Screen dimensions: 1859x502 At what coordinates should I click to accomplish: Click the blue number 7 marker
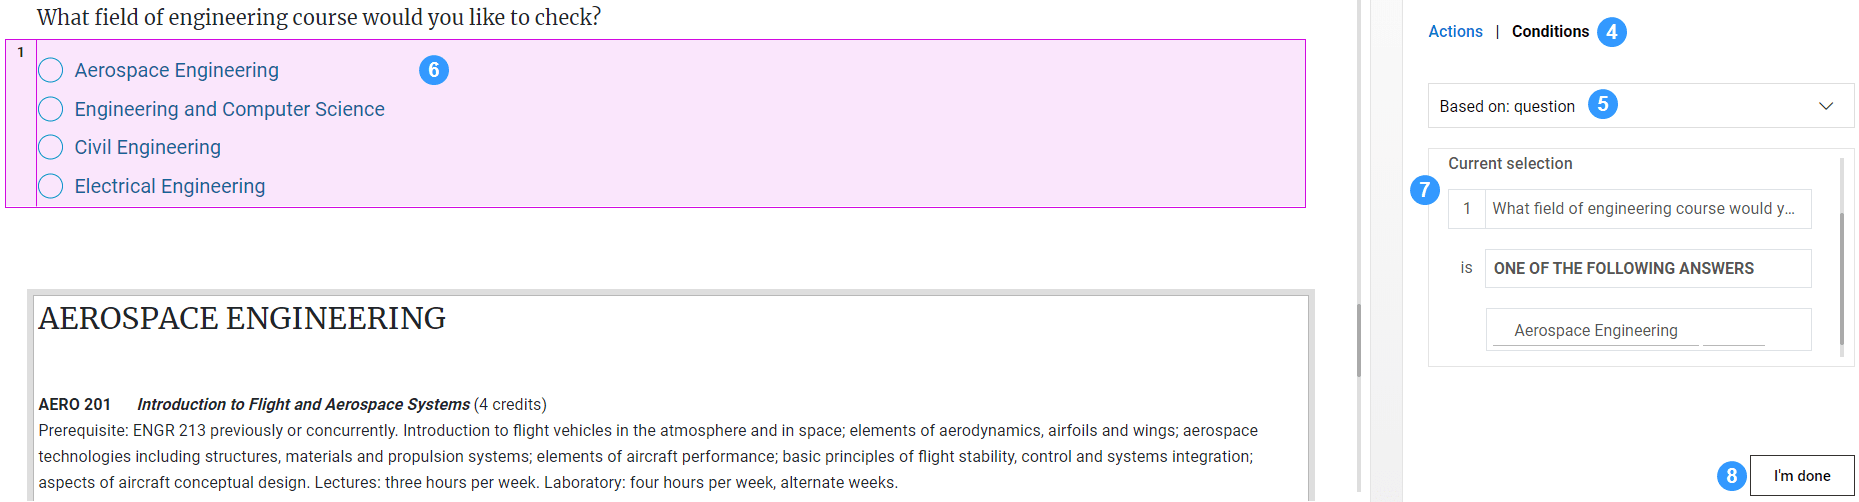point(1424,190)
